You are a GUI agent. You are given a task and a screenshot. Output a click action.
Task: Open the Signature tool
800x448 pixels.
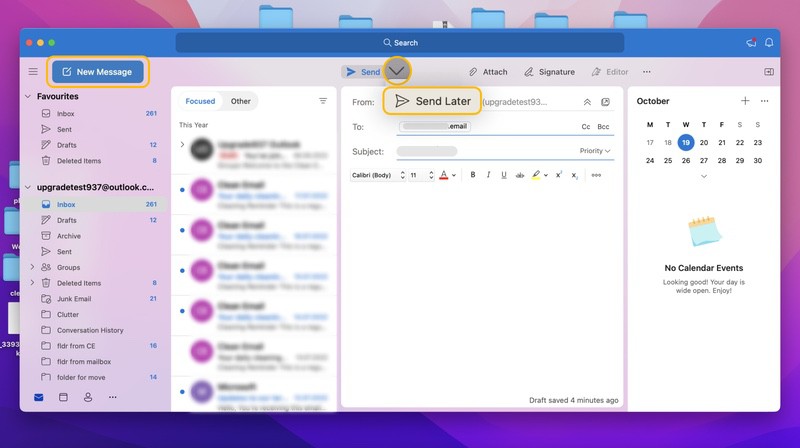[549, 72]
